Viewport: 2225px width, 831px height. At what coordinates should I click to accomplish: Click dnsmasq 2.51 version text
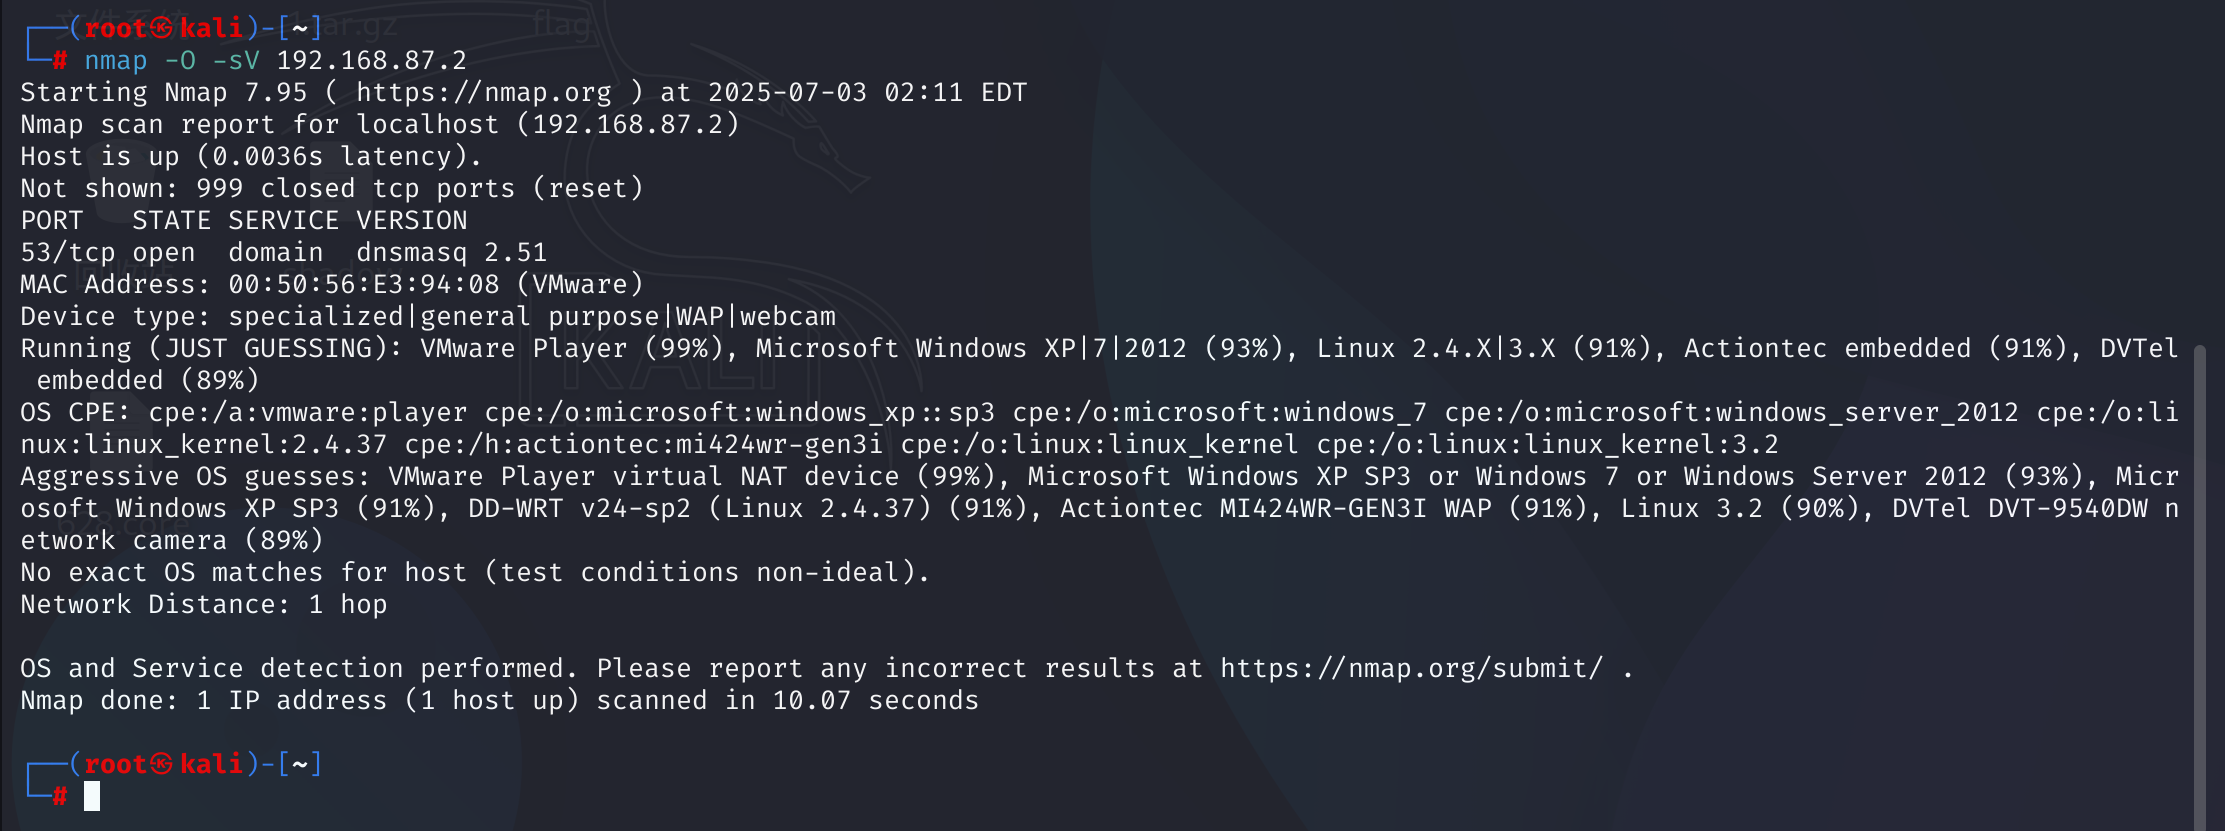[x=452, y=252]
